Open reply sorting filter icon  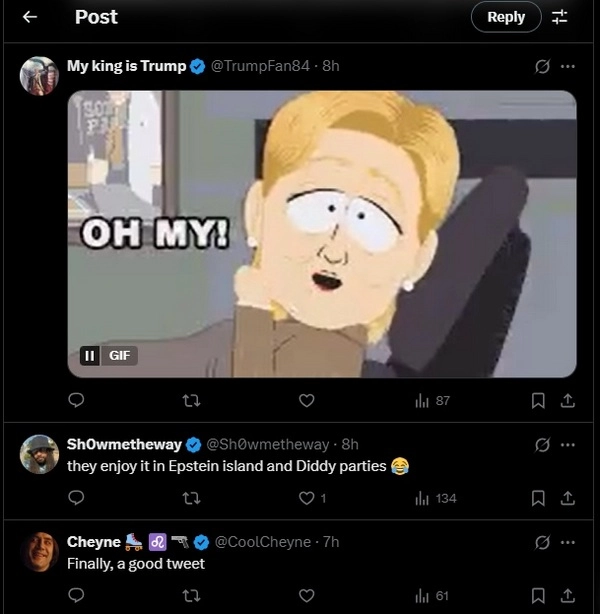coord(560,17)
